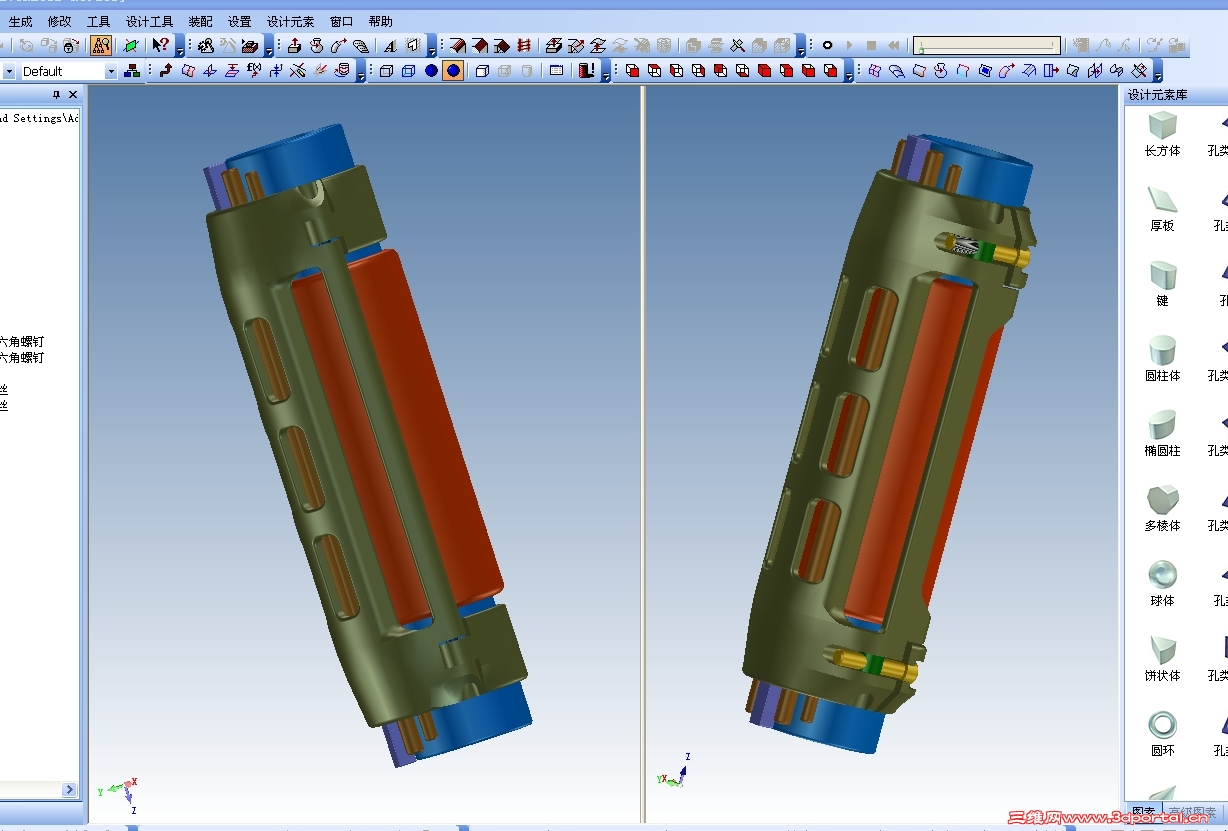Click the 3D text 'A' tool
The height and width of the screenshot is (831, 1228).
390,45
